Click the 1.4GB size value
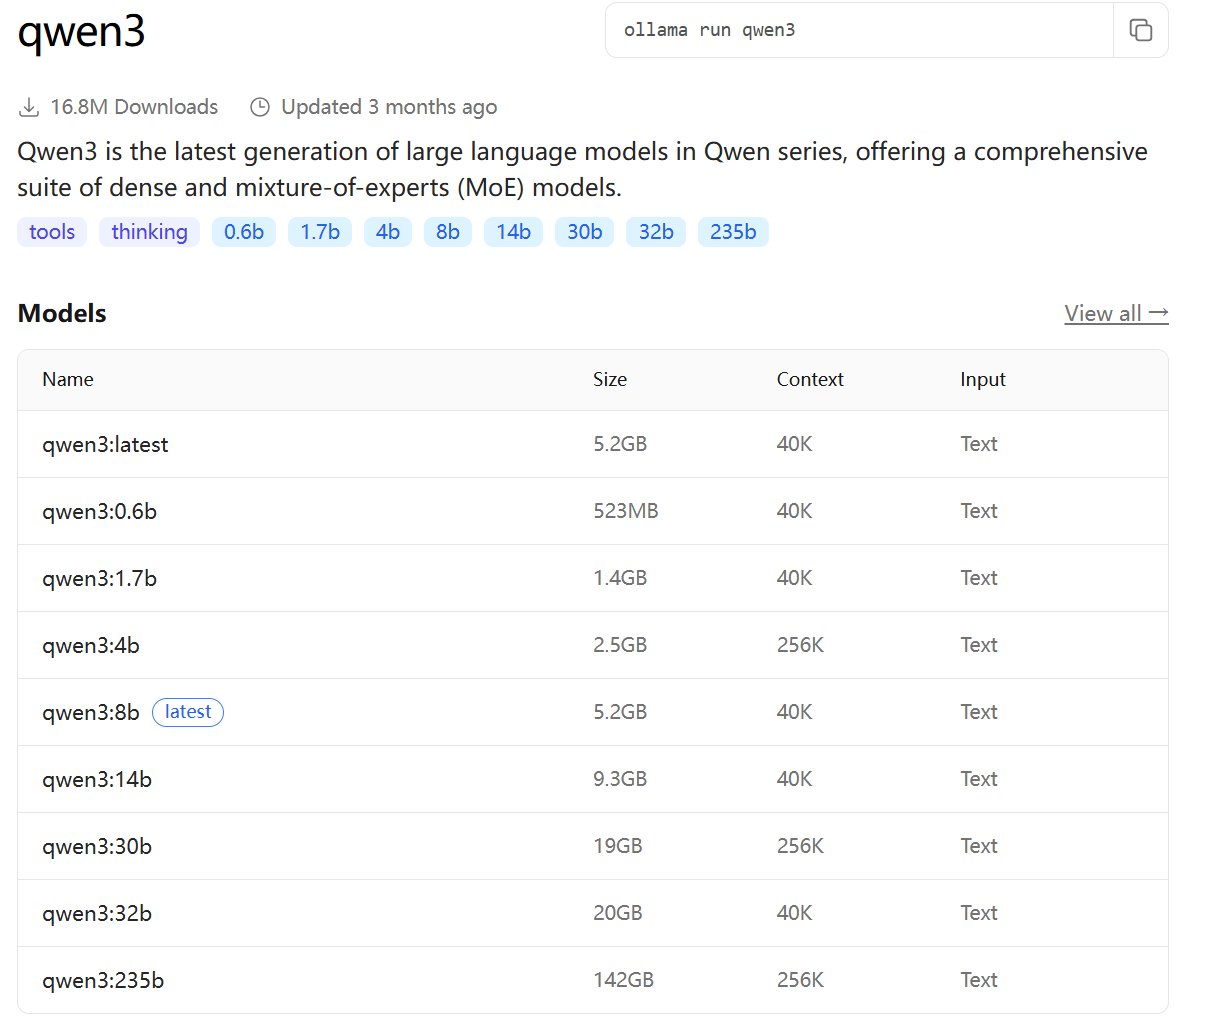Viewport: 1207px width, 1020px height. tap(620, 578)
